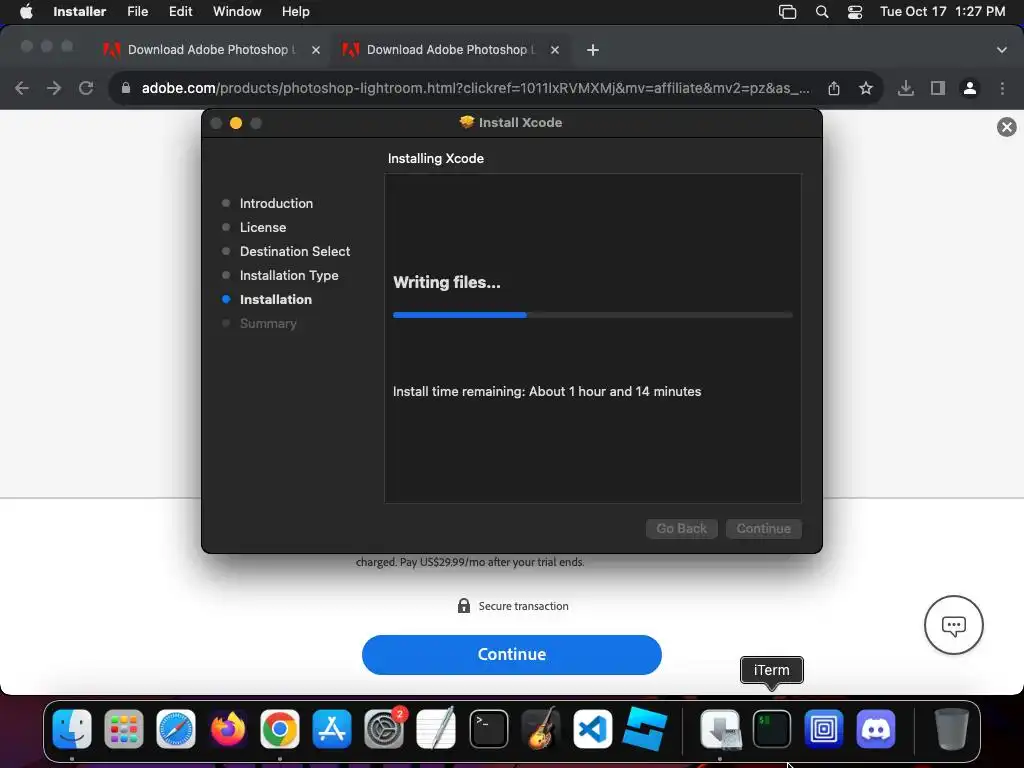Open Launchpad in the dock
Image resolution: width=1024 pixels, height=768 pixels.
[123, 729]
